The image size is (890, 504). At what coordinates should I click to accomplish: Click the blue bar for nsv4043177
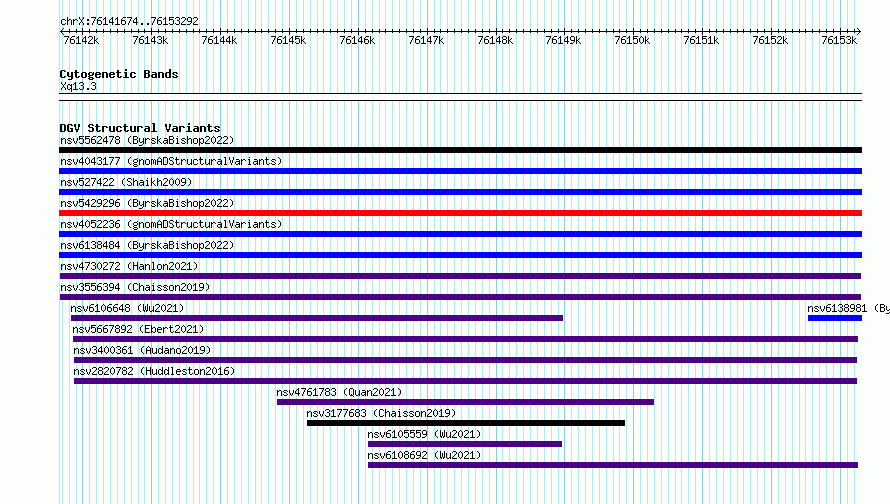(x=460, y=171)
